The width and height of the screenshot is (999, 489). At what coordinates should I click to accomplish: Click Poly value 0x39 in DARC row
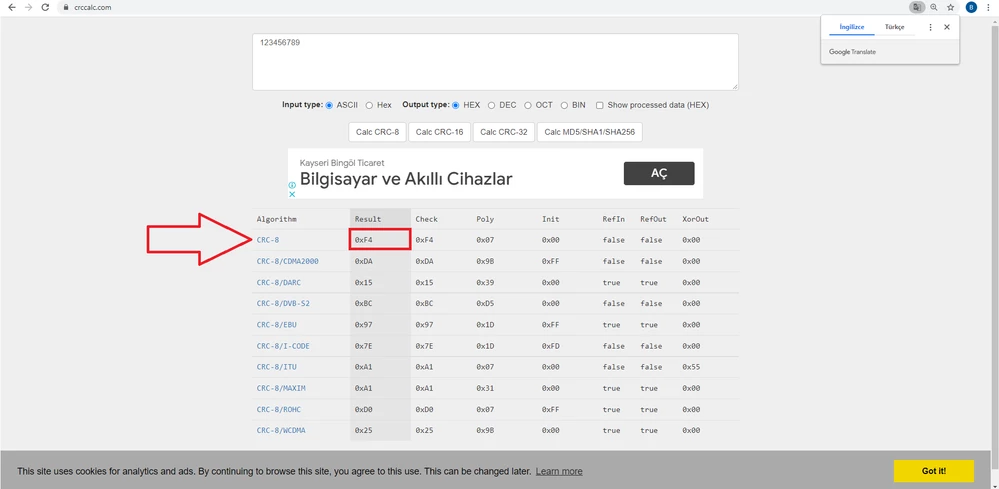tap(485, 282)
